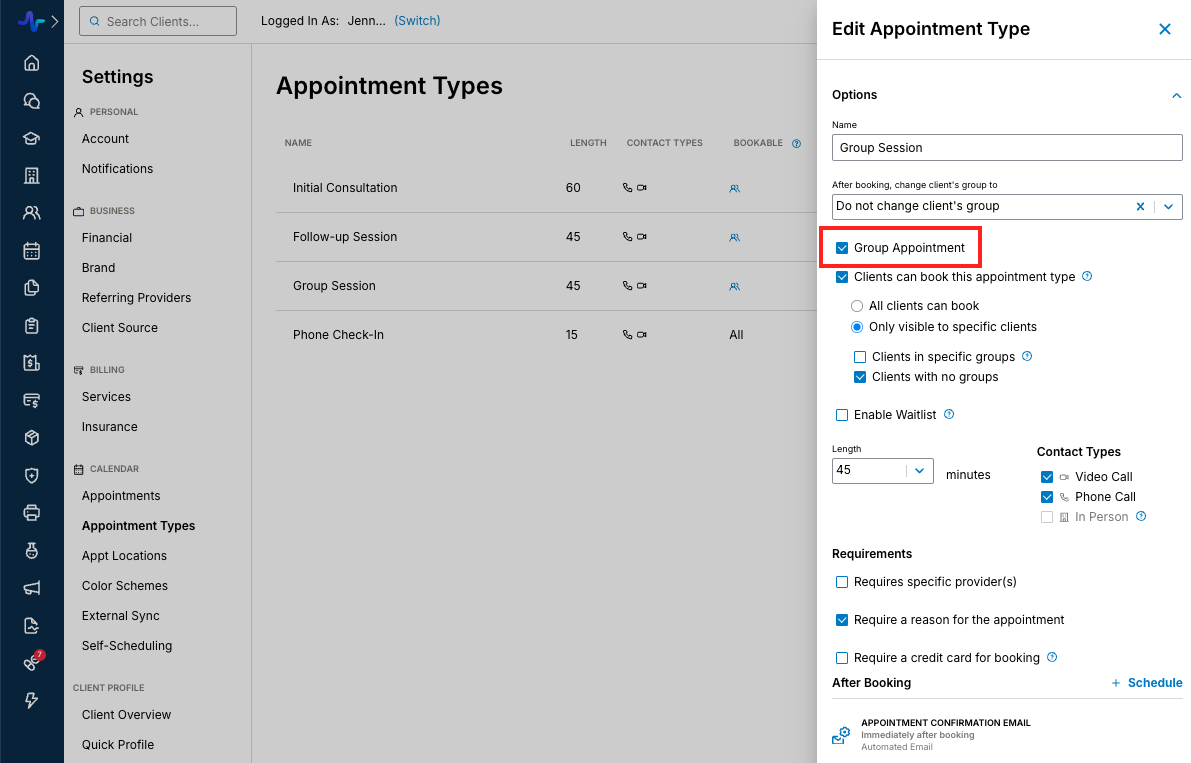Open the shield sidebar icon
This screenshot has height=763, width=1191.
[31, 475]
